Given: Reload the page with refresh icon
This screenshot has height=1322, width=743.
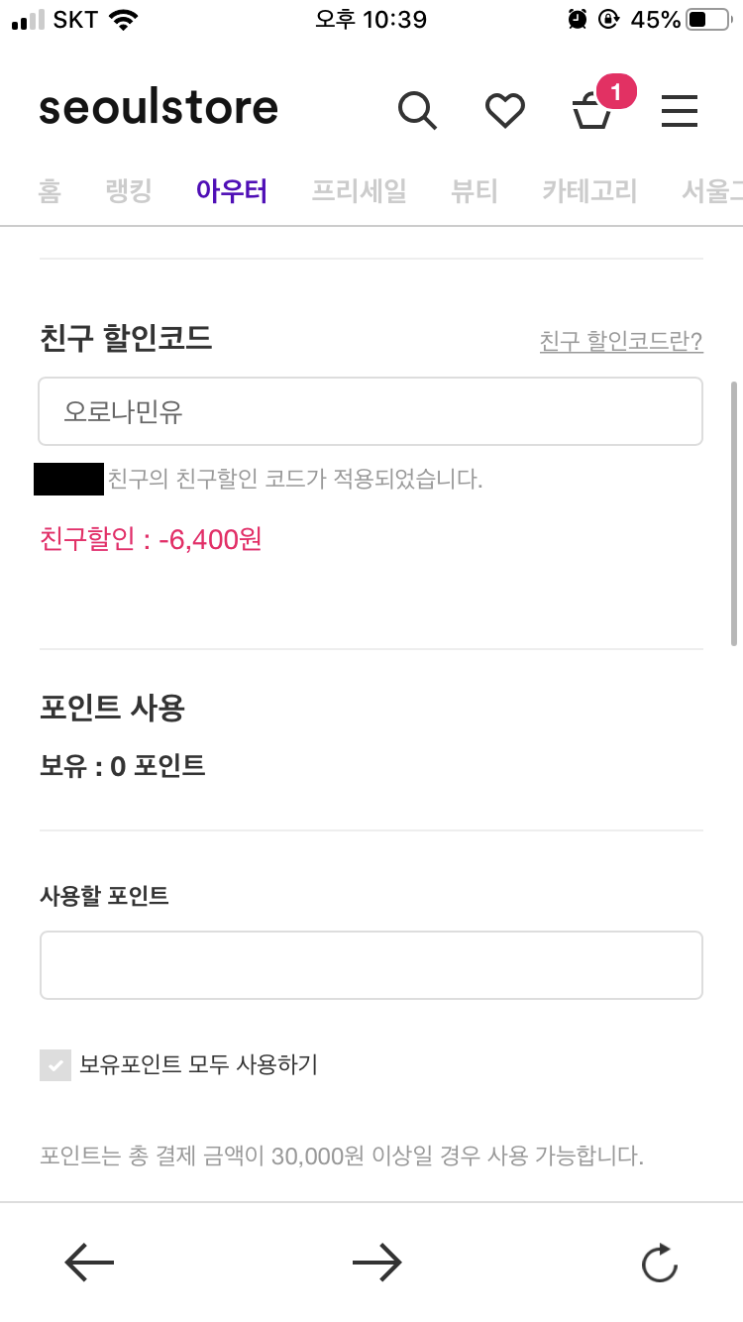Looking at the screenshot, I should pyautogui.click(x=659, y=1263).
